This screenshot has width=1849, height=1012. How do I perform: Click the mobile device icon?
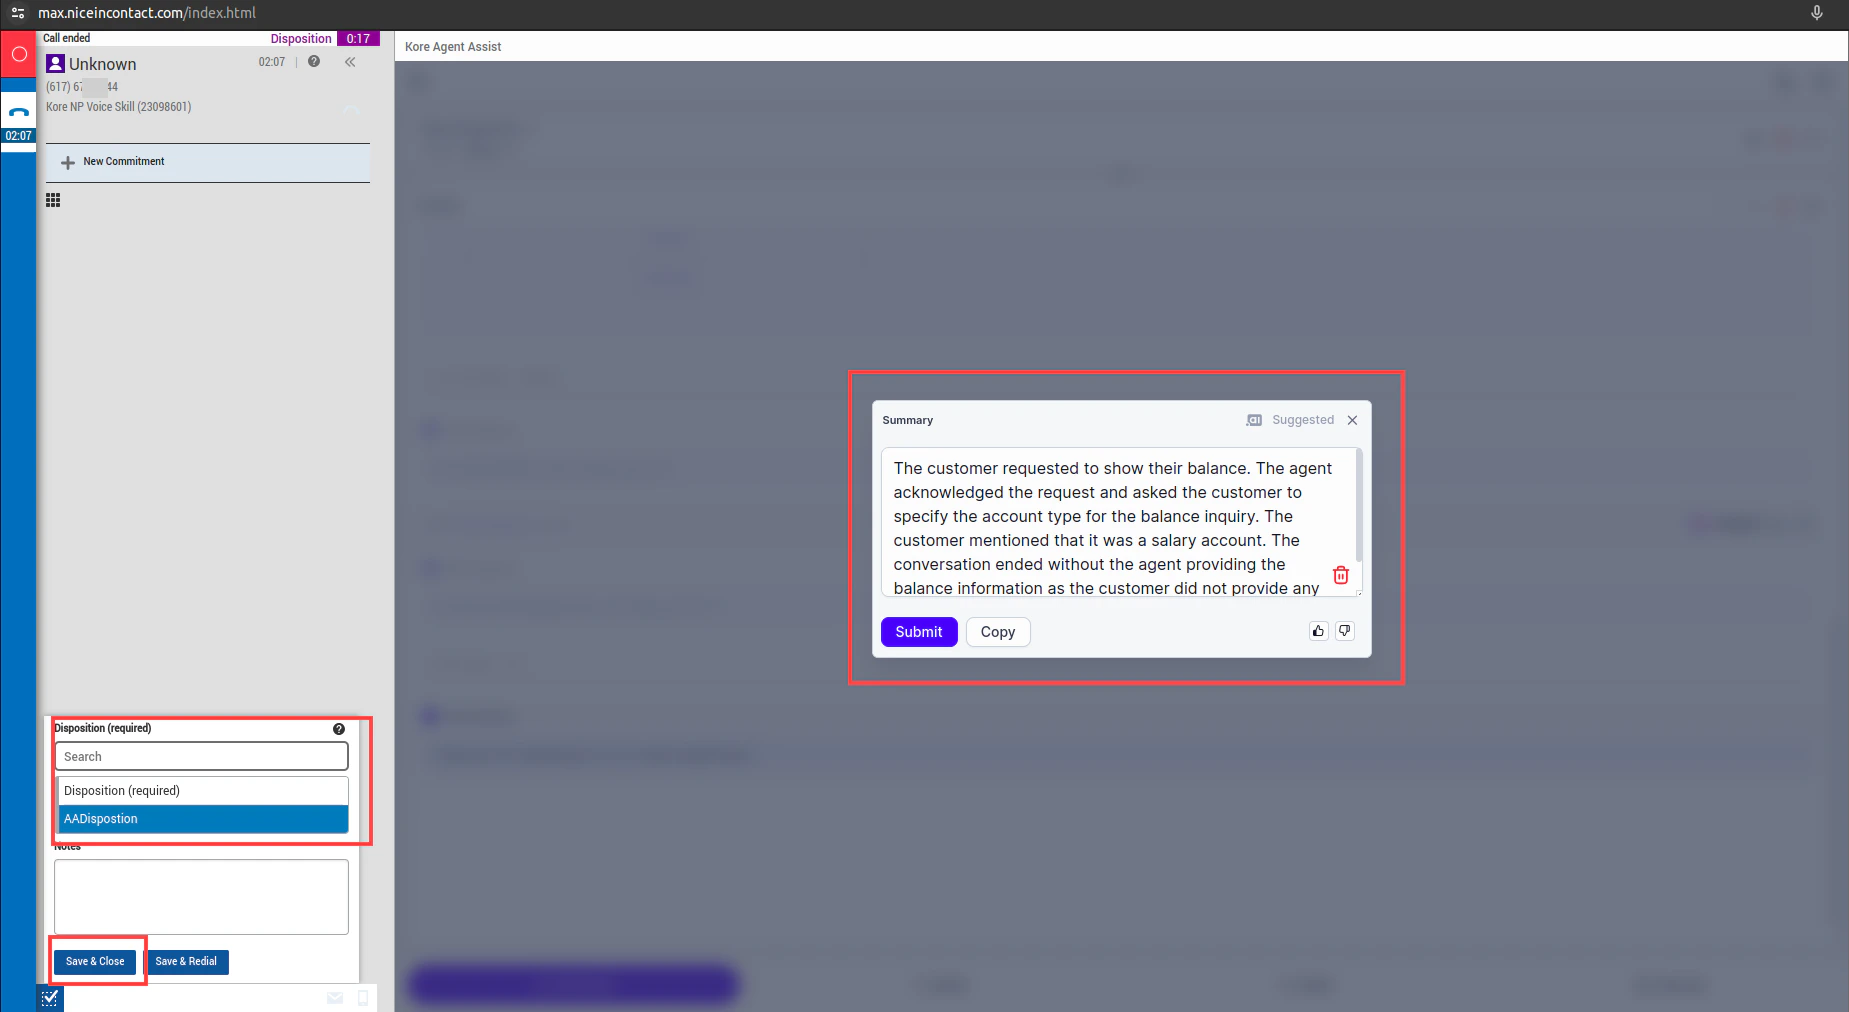pos(363,998)
